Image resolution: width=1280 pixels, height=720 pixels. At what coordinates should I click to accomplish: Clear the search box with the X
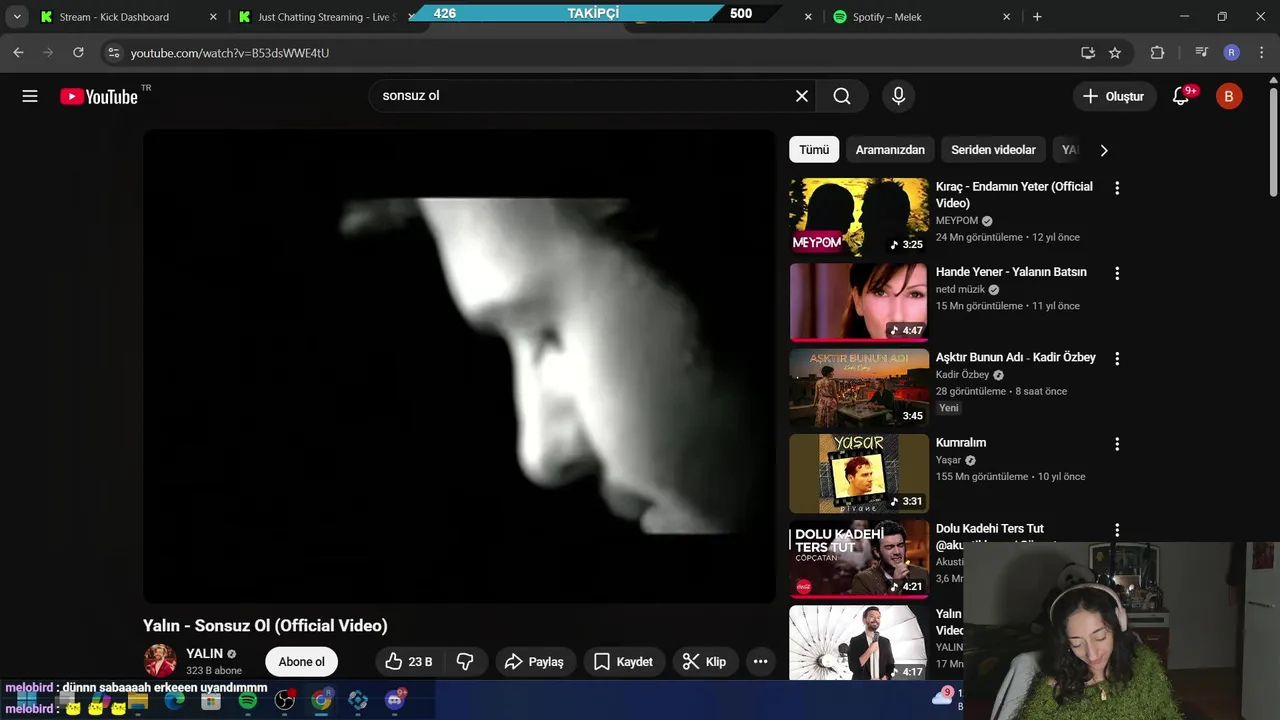point(802,96)
